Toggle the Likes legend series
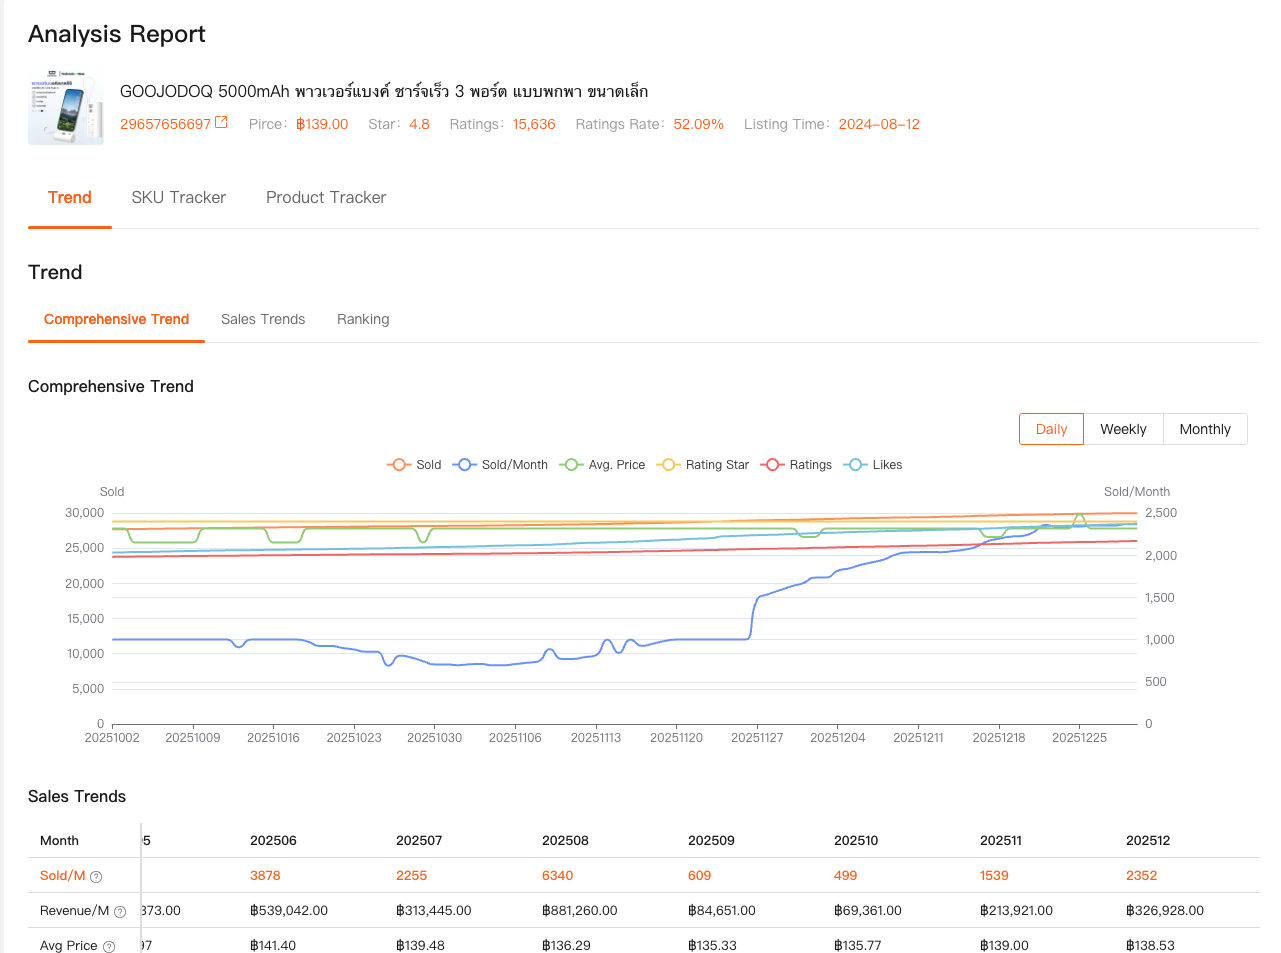 (x=873, y=465)
